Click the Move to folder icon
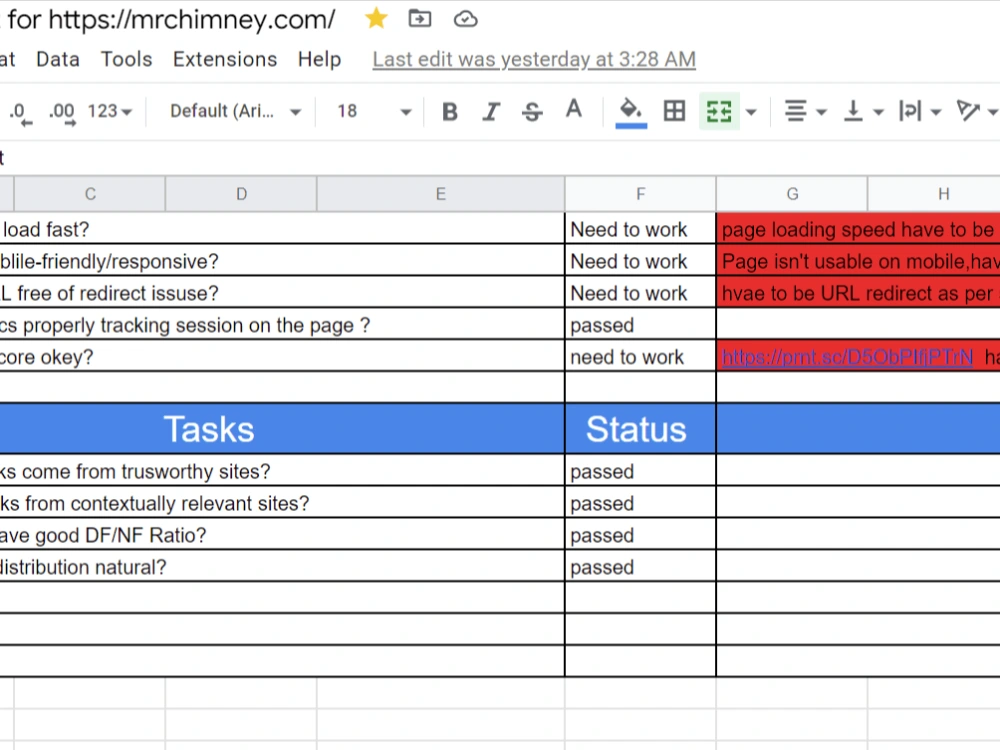The height and width of the screenshot is (750, 1000). 420,18
